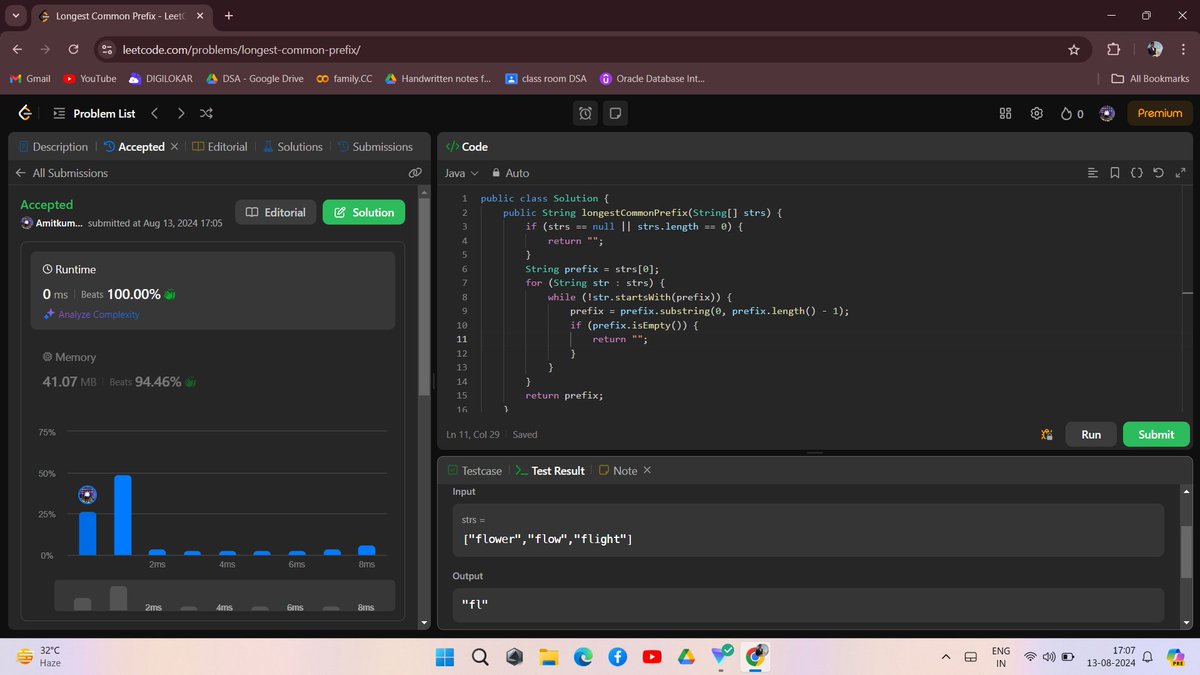Switch to Testcase tab

pyautogui.click(x=475, y=470)
